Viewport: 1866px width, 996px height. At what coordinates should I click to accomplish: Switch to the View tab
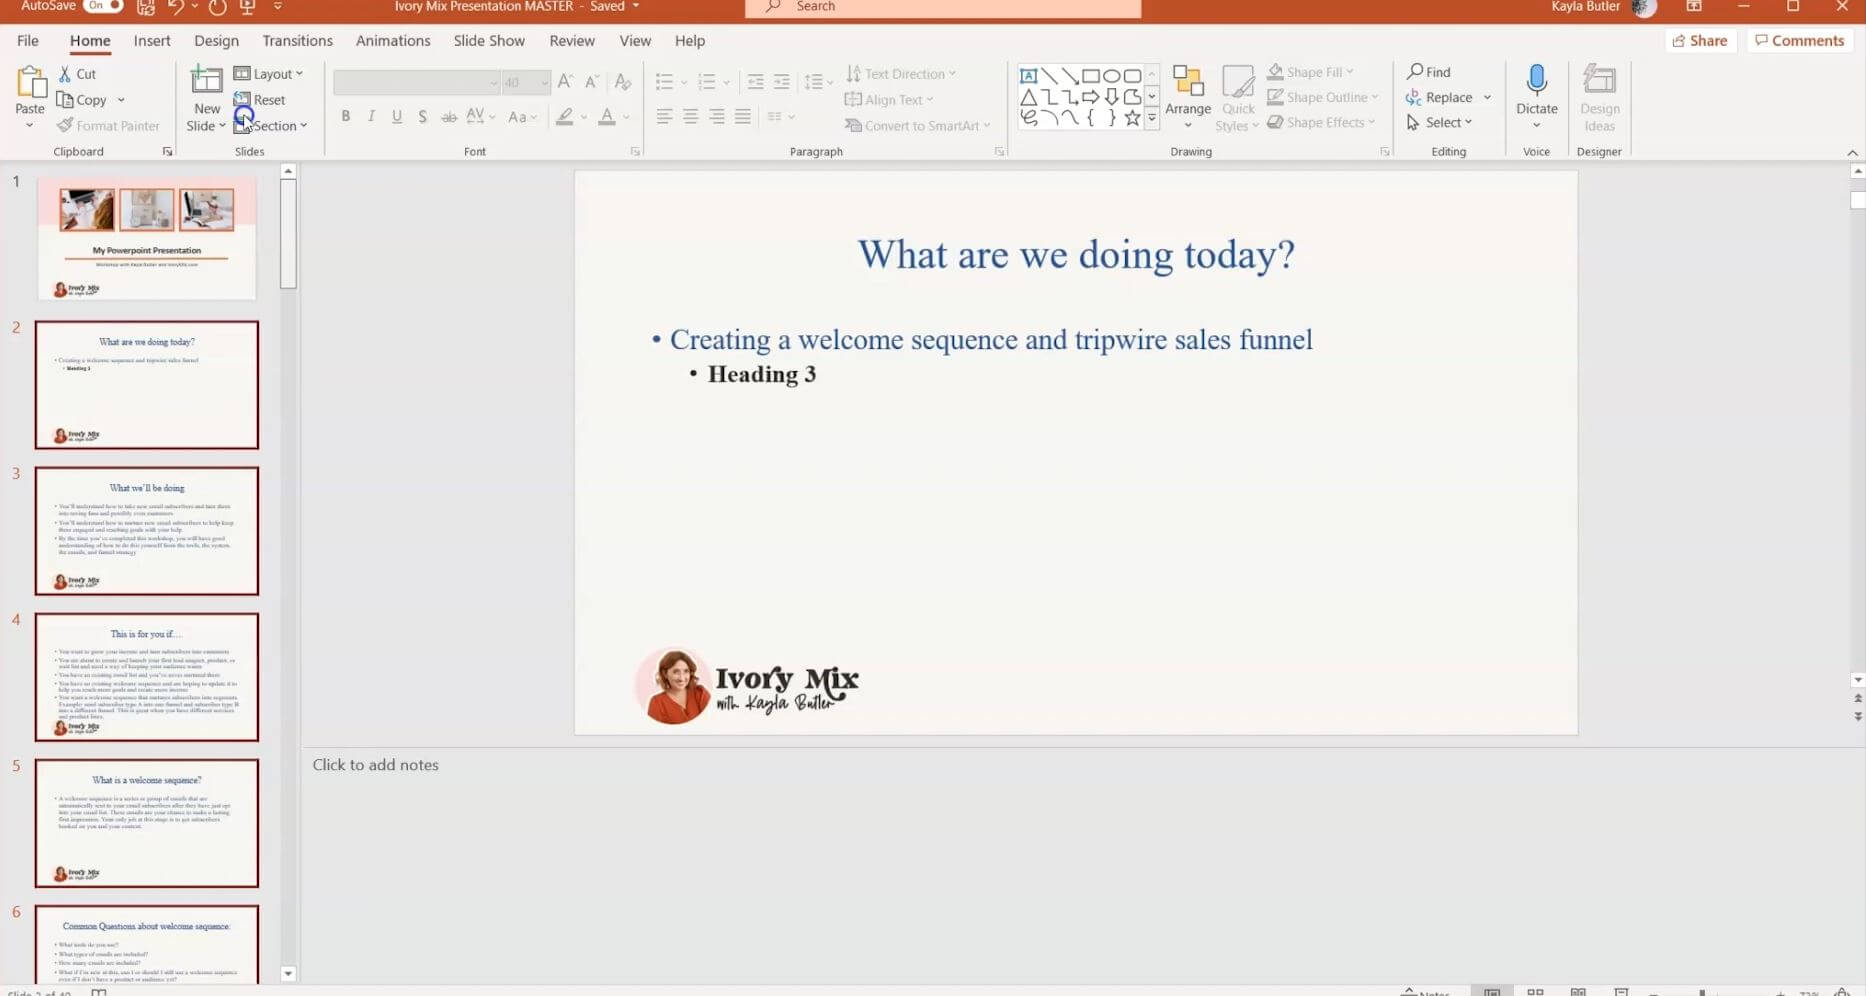click(635, 41)
